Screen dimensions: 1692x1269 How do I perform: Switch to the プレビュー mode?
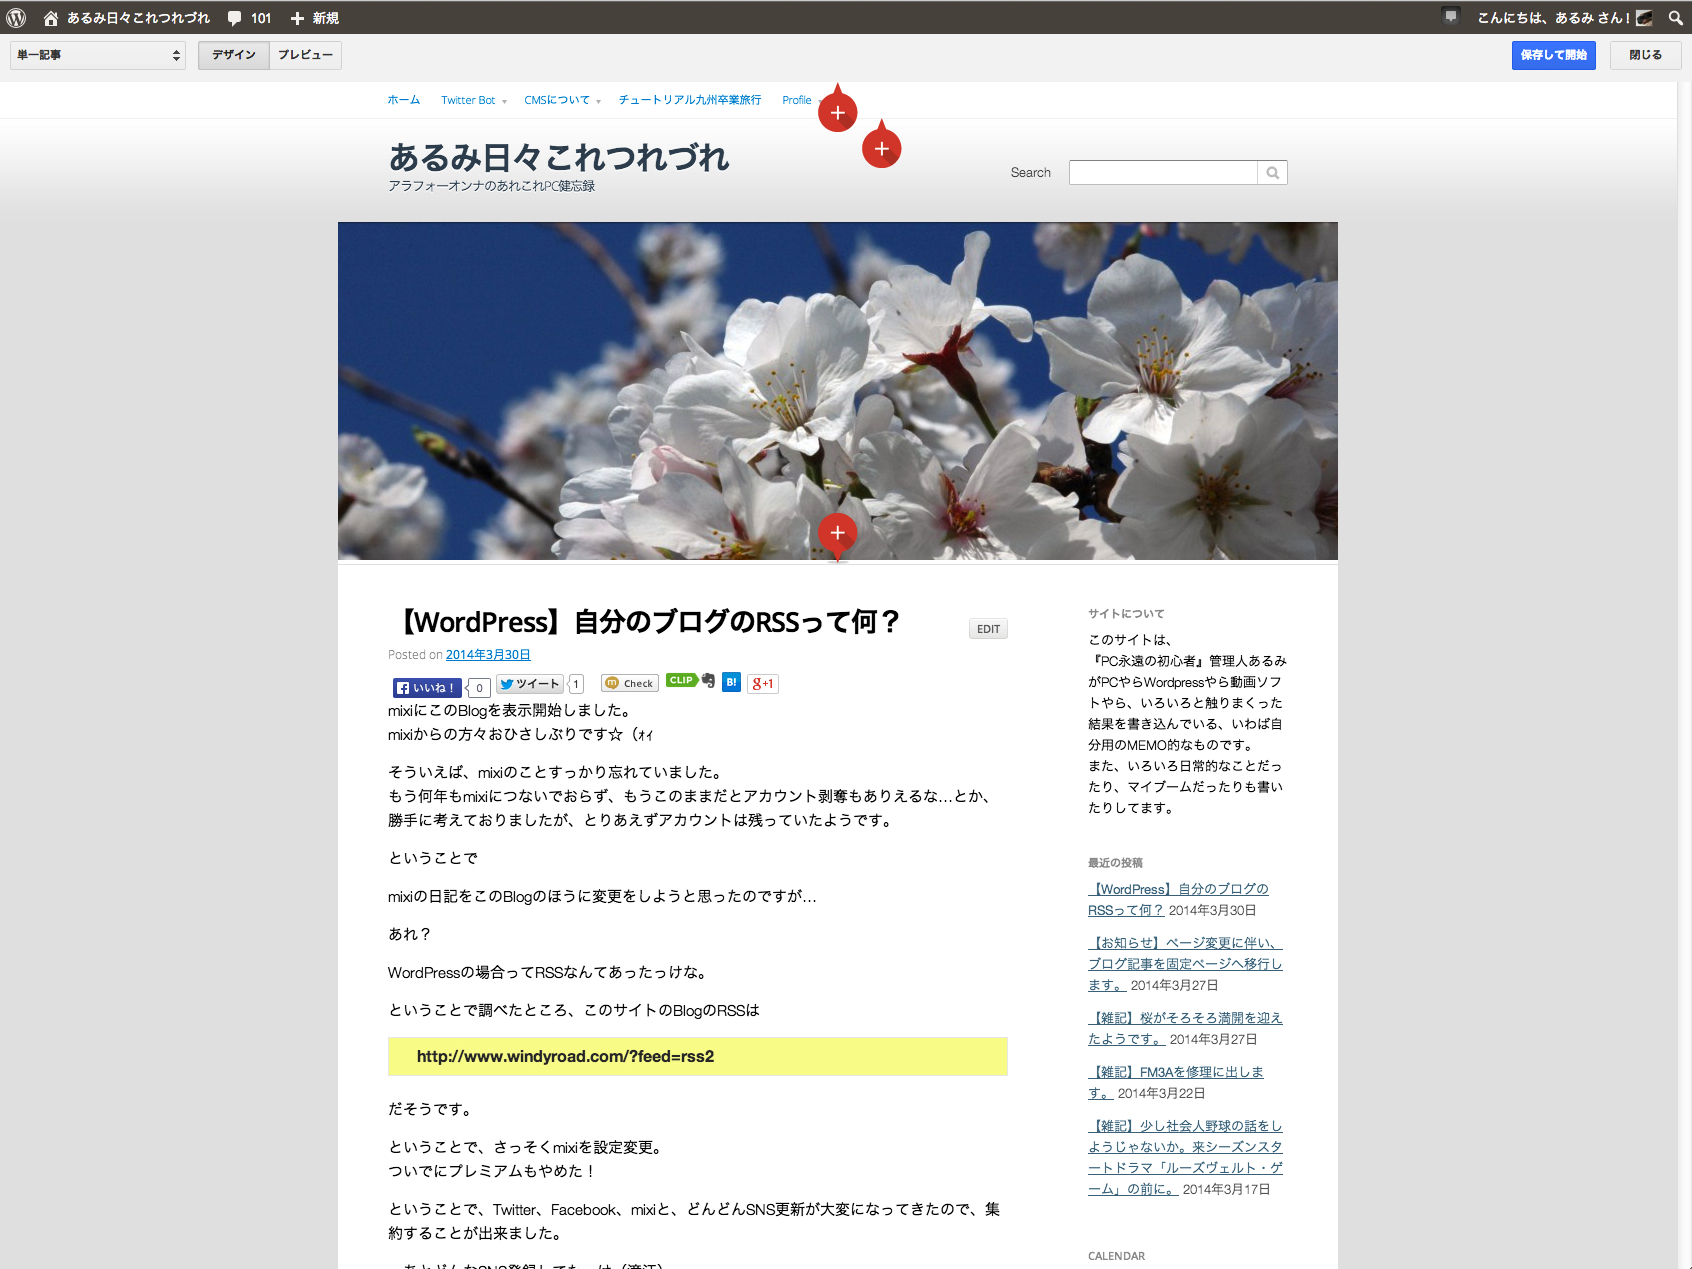tap(305, 55)
